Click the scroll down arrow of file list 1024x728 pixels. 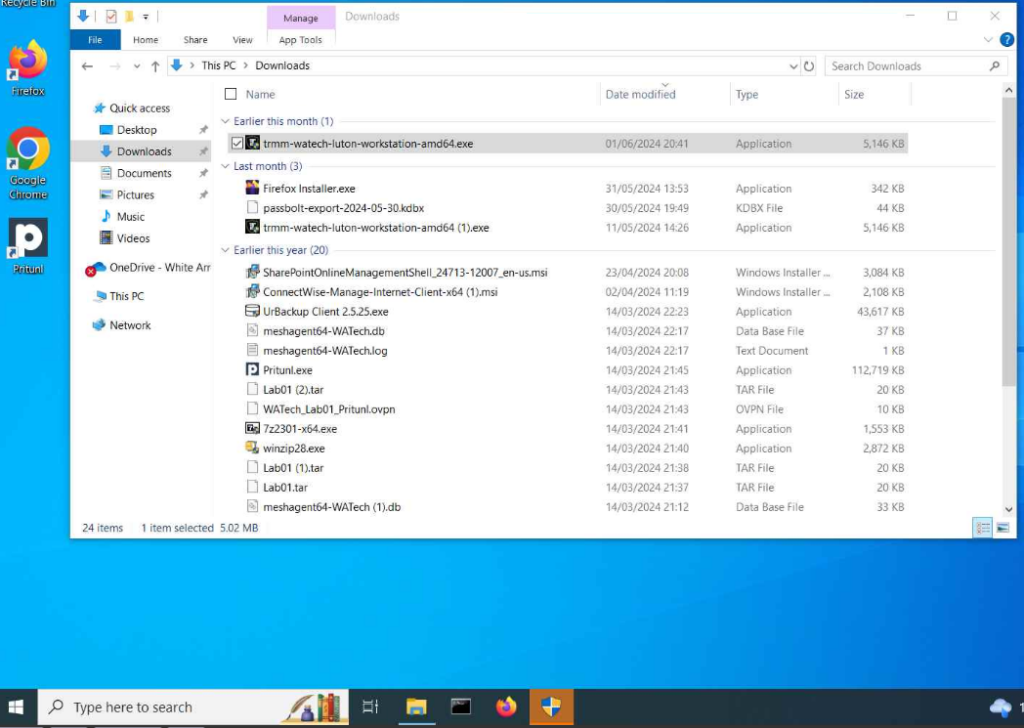[1008, 509]
